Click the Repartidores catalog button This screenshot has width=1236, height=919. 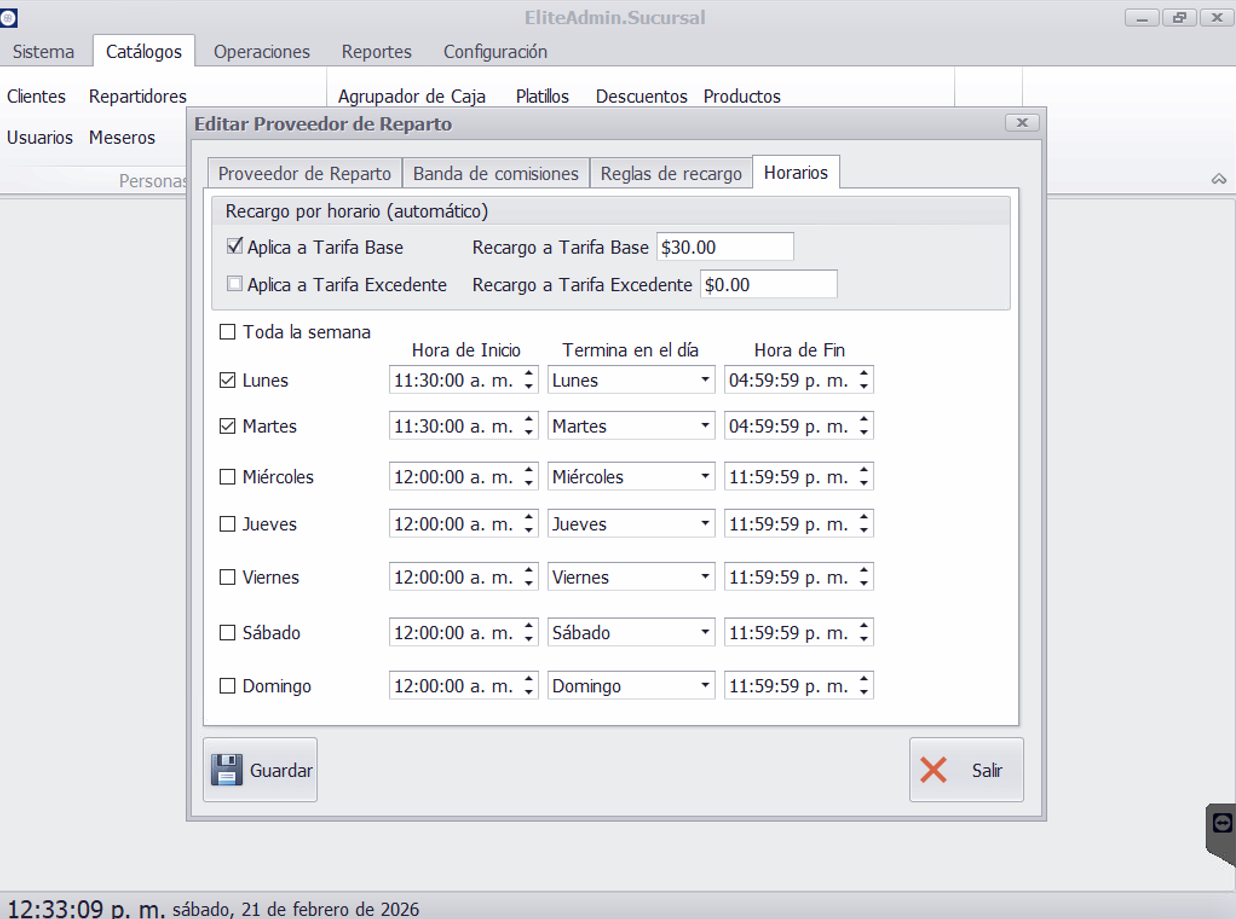(138, 96)
